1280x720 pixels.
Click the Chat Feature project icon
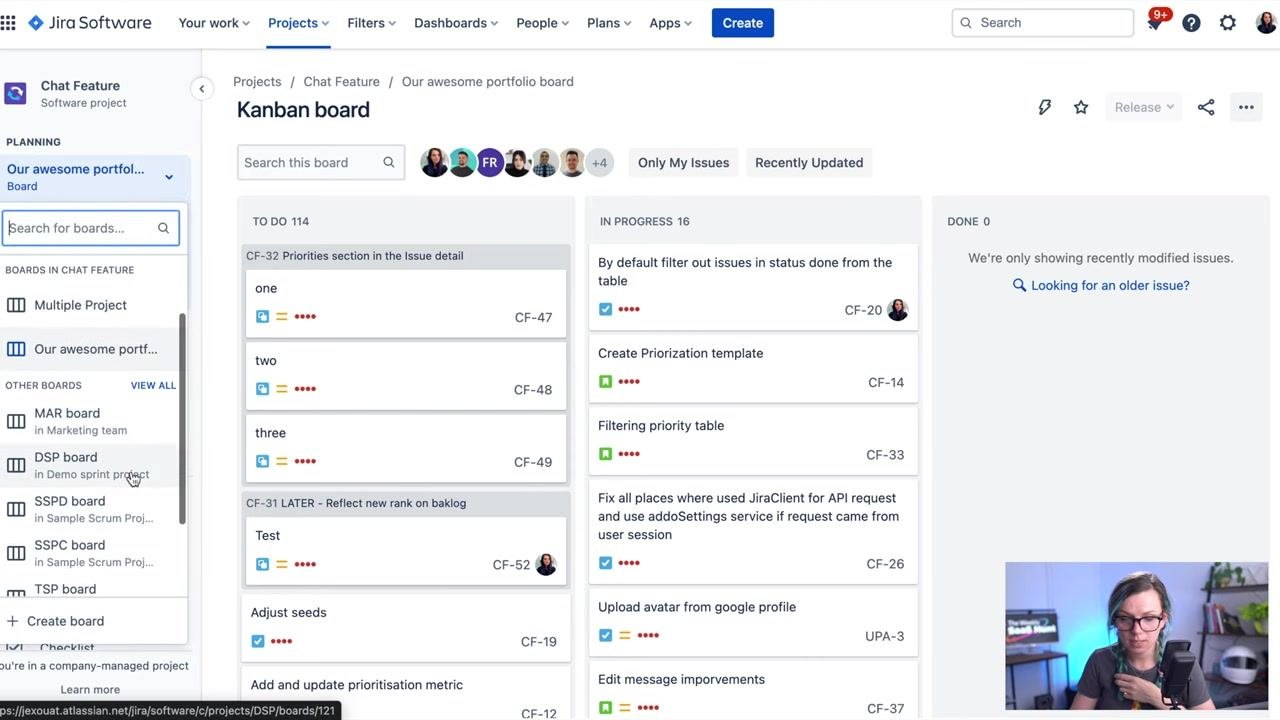pos(16,93)
